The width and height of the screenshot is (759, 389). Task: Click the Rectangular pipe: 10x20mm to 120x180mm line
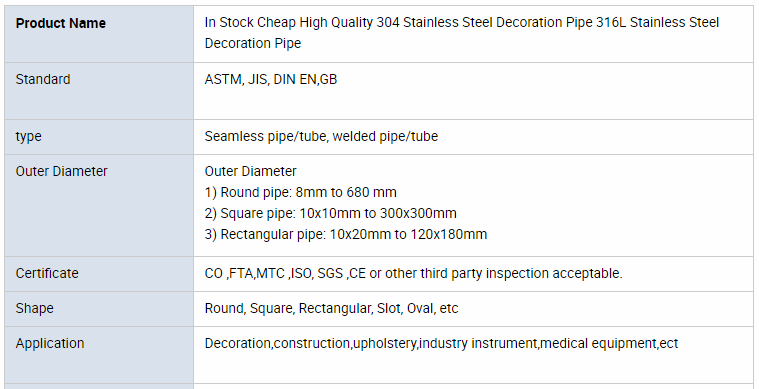coord(346,234)
